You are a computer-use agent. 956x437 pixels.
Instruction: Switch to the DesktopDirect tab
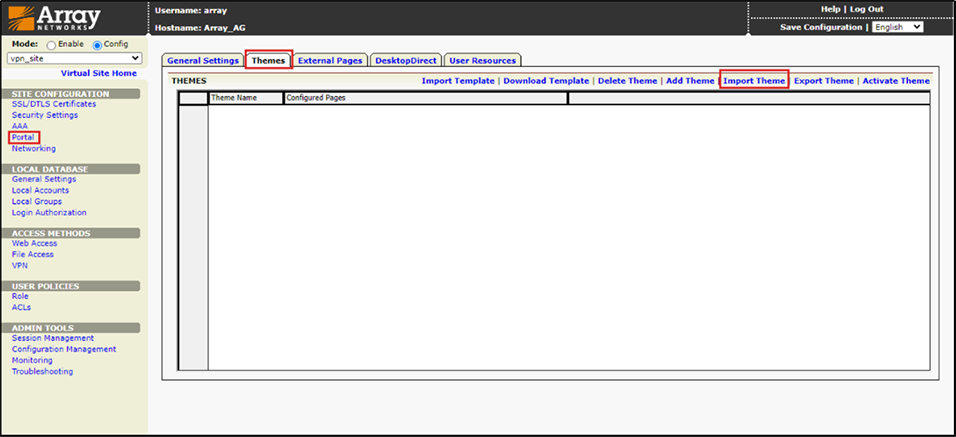[x=405, y=61]
